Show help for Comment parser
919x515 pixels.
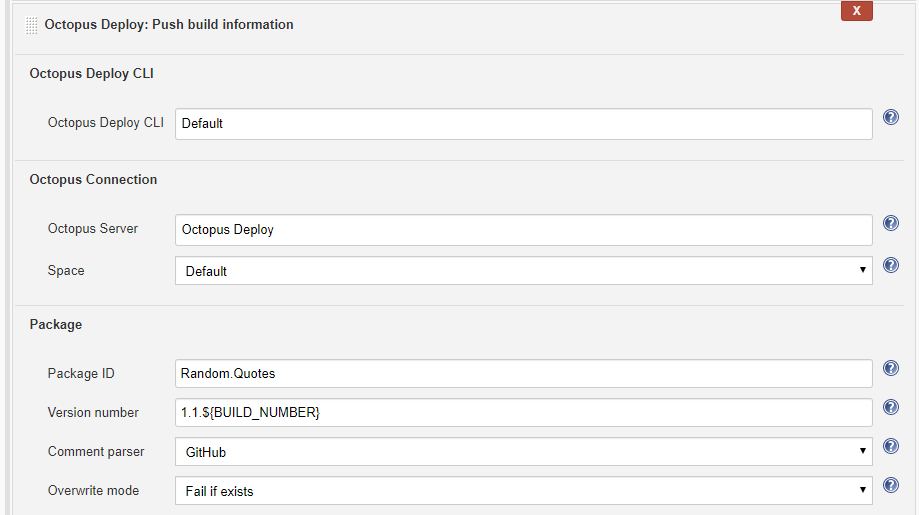tap(891, 446)
